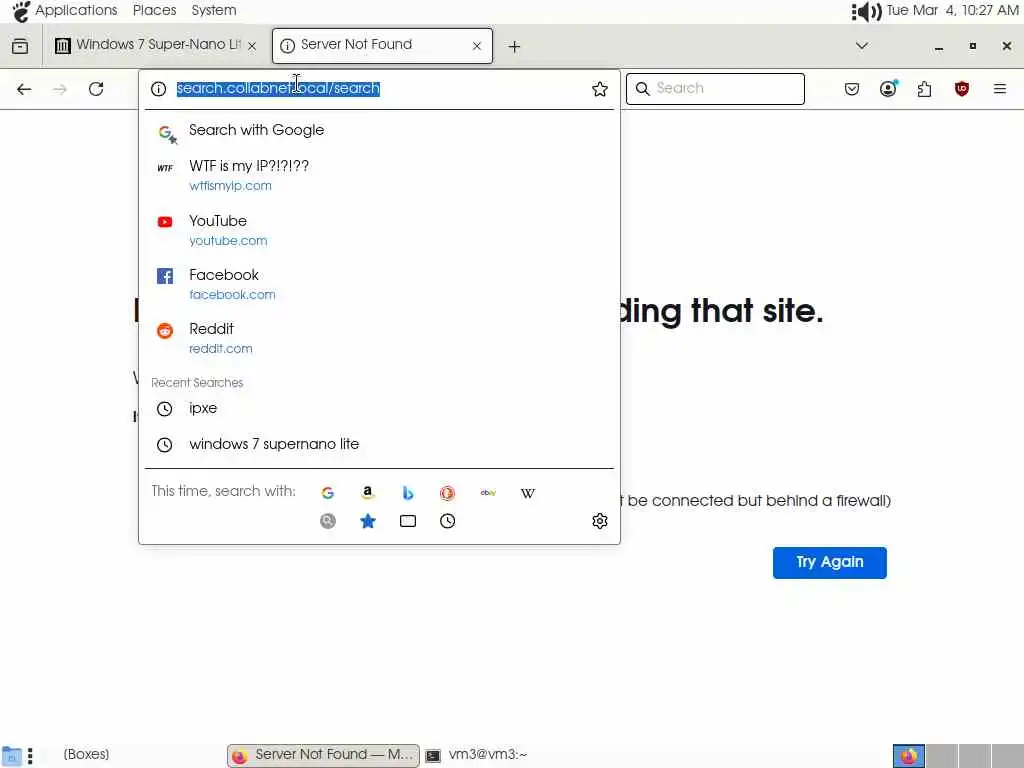This screenshot has width=1024, height=768.
Task: Open the Pocket save icon
Action: coord(852,89)
